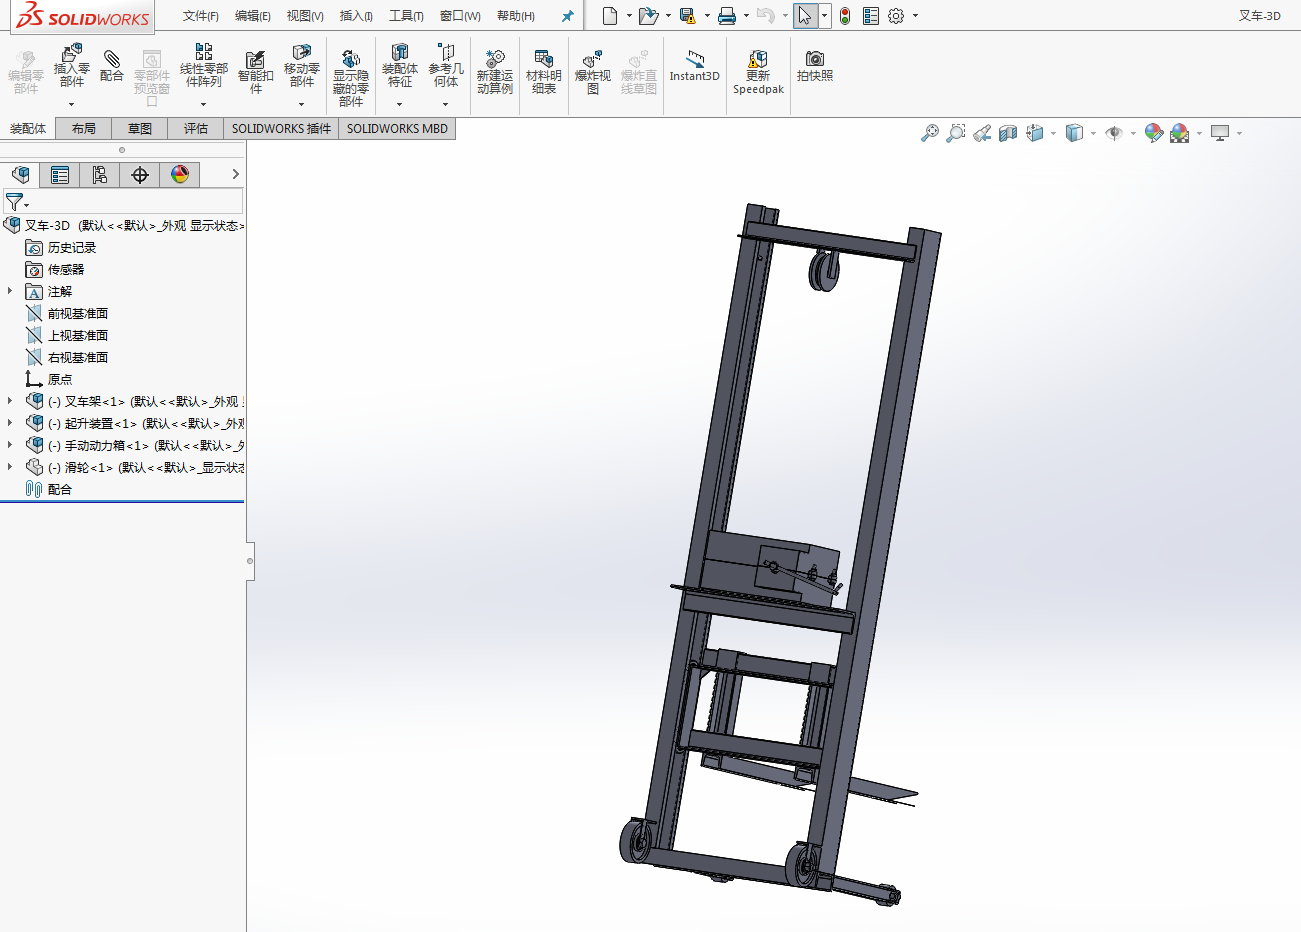Viewport: 1301px width, 932px height.
Task: Expand the 注解 (Annotations) folder
Action: click(10, 291)
